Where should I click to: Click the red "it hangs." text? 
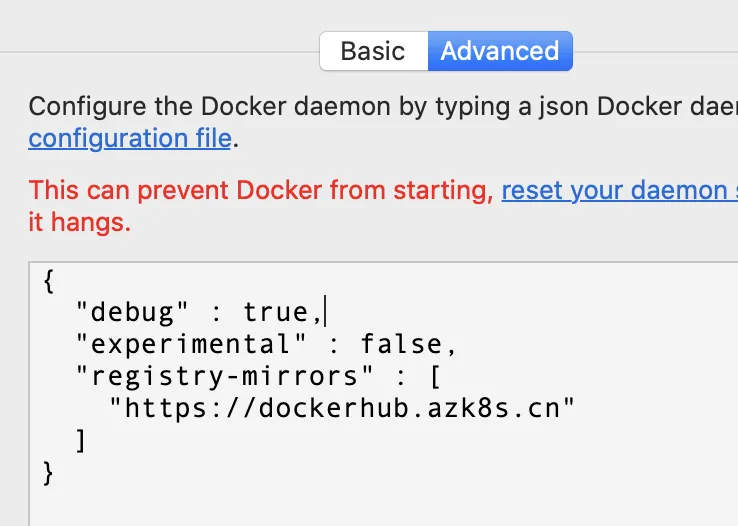pos(80,222)
